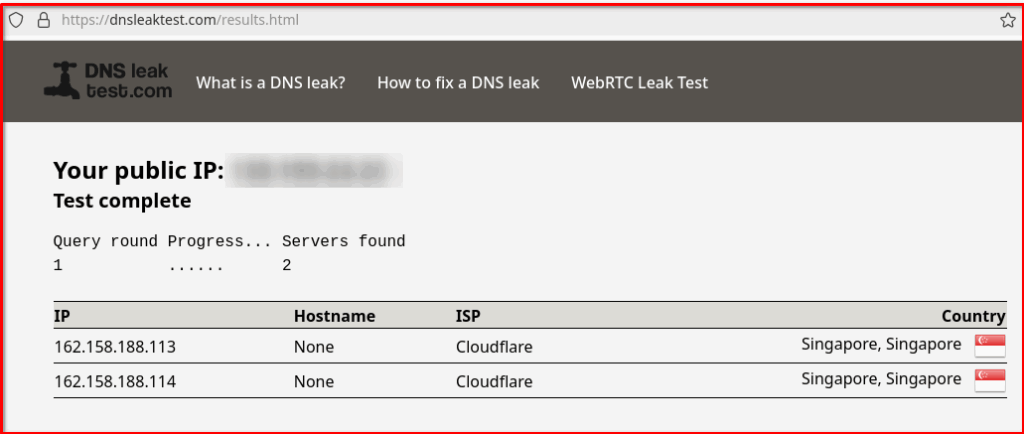
Task: Open the How to fix a DNS leak page
Action: [x=458, y=83]
